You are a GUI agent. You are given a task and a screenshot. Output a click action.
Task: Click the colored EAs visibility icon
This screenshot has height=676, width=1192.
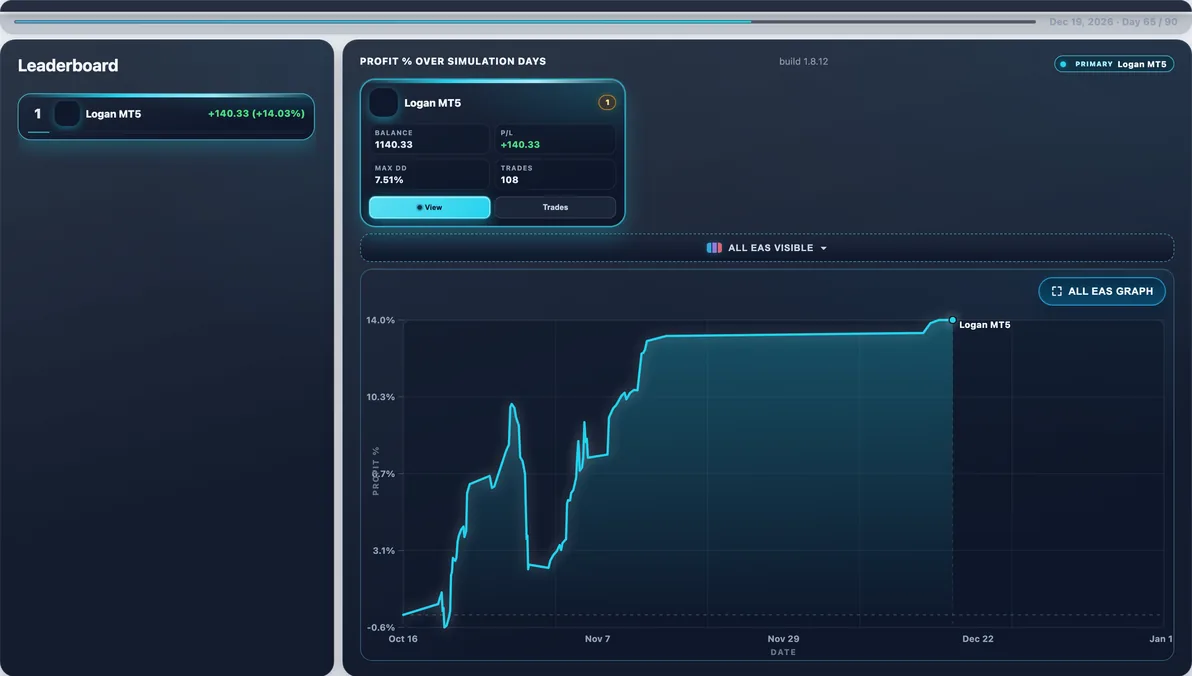[x=714, y=248]
